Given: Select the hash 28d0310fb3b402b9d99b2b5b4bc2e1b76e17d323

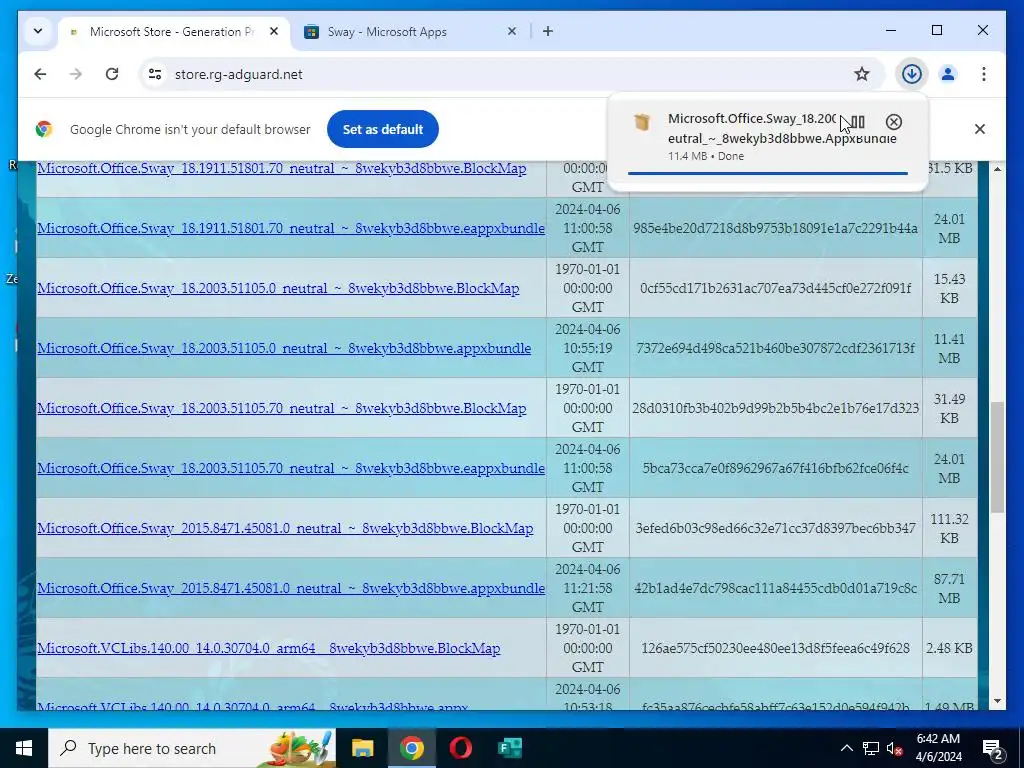Looking at the screenshot, I should [775, 409].
